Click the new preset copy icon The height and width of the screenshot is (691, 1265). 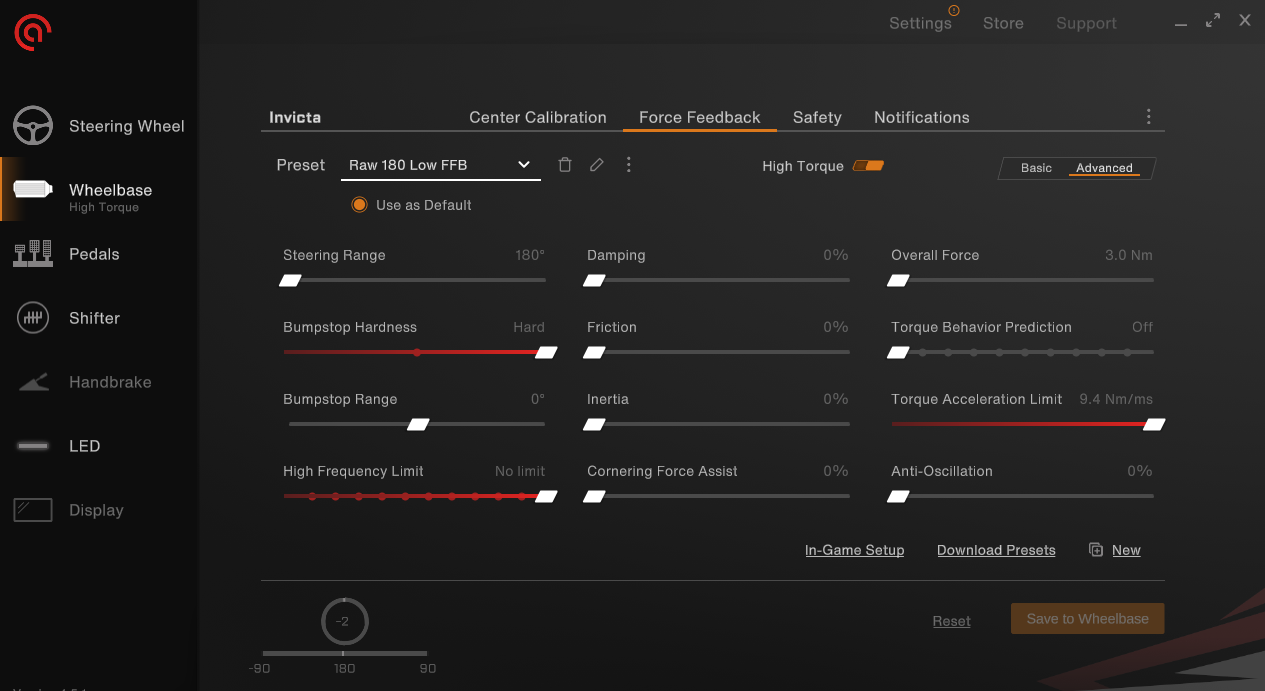(1096, 550)
